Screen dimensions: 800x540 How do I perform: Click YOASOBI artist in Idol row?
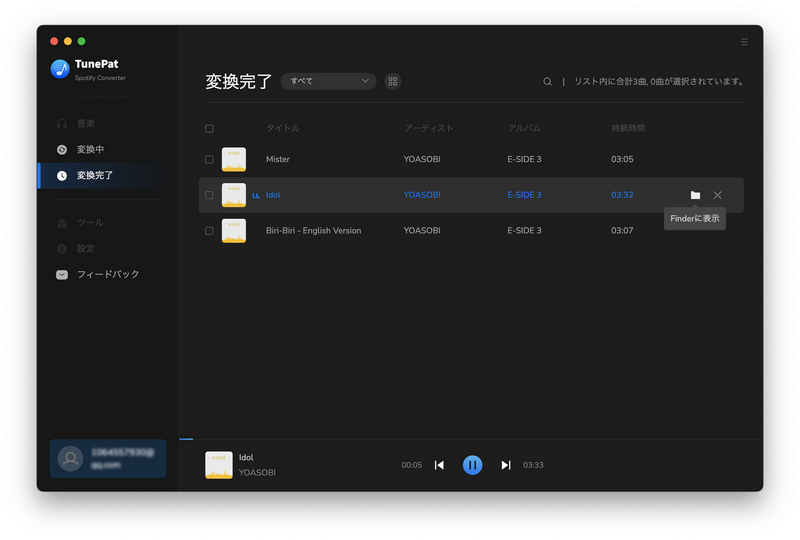coord(422,195)
